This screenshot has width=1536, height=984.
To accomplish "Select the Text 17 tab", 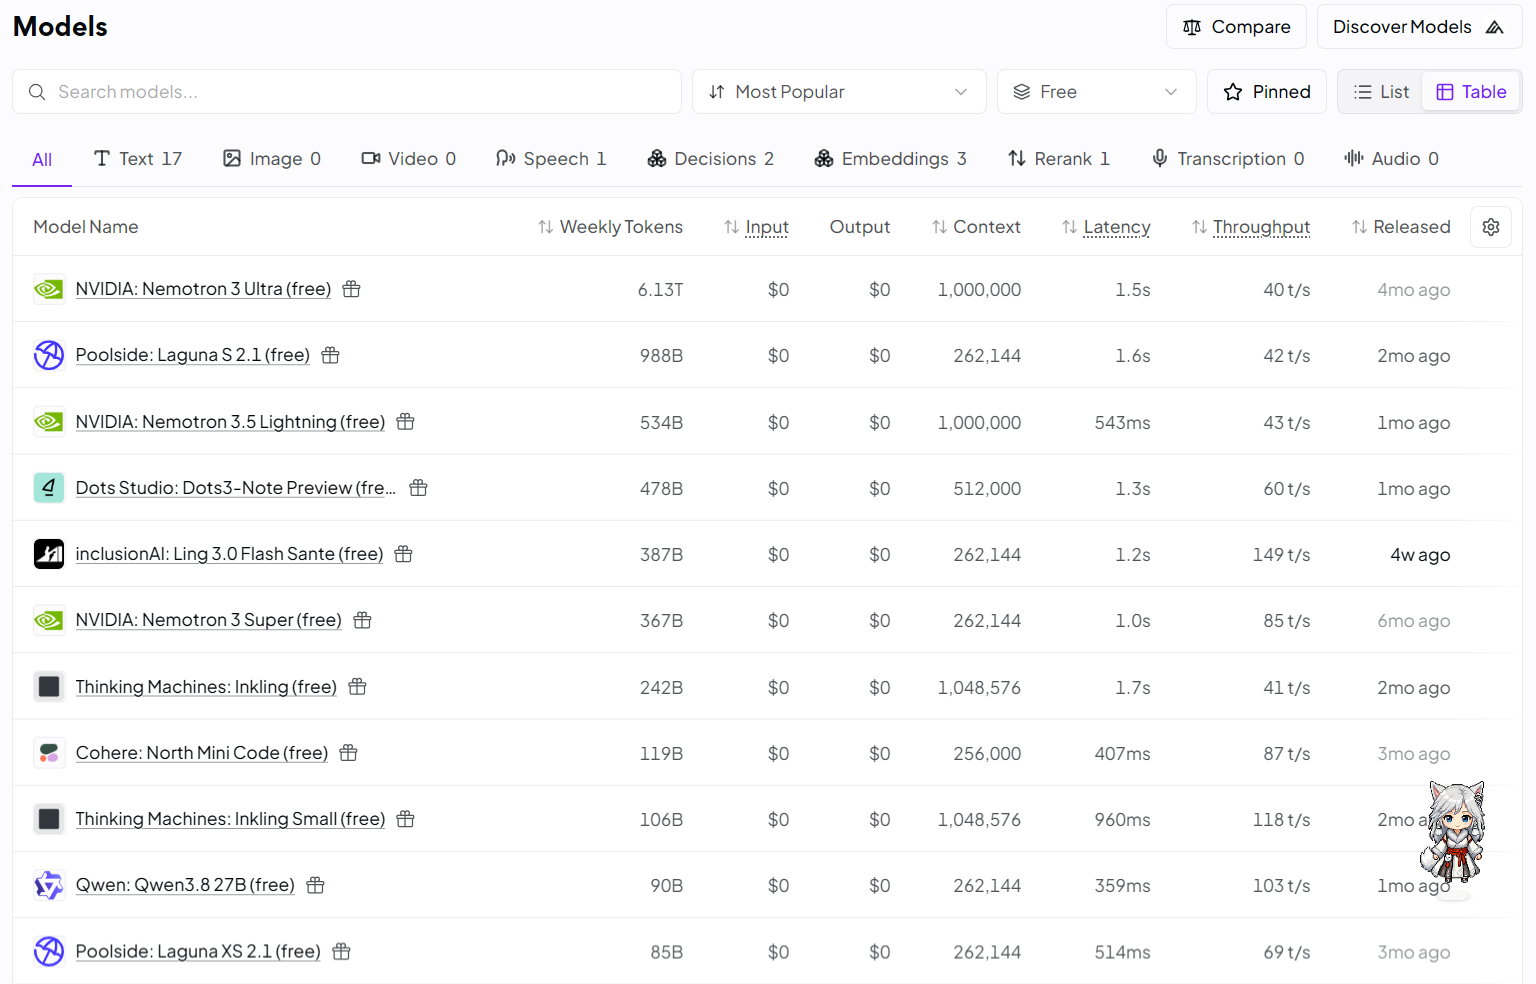I will click(138, 159).
